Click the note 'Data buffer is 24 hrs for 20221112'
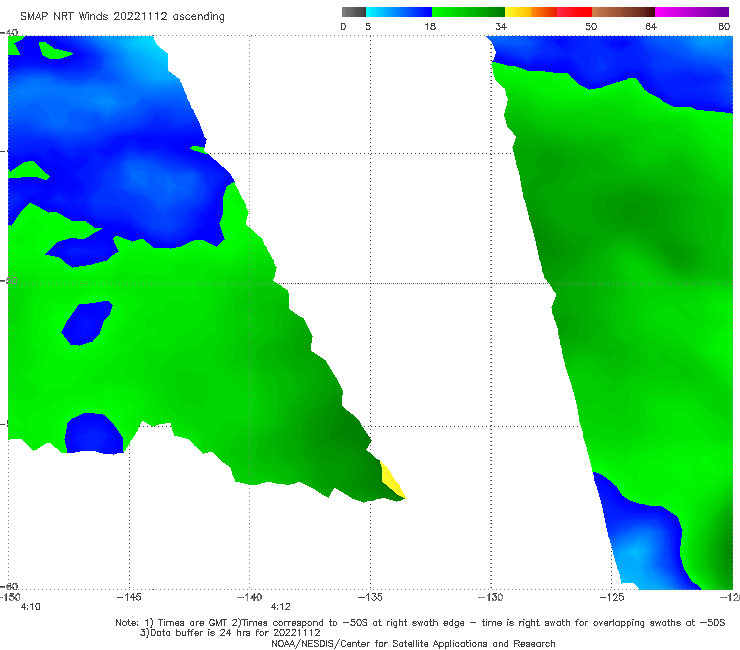 click(x=230, y=633)
